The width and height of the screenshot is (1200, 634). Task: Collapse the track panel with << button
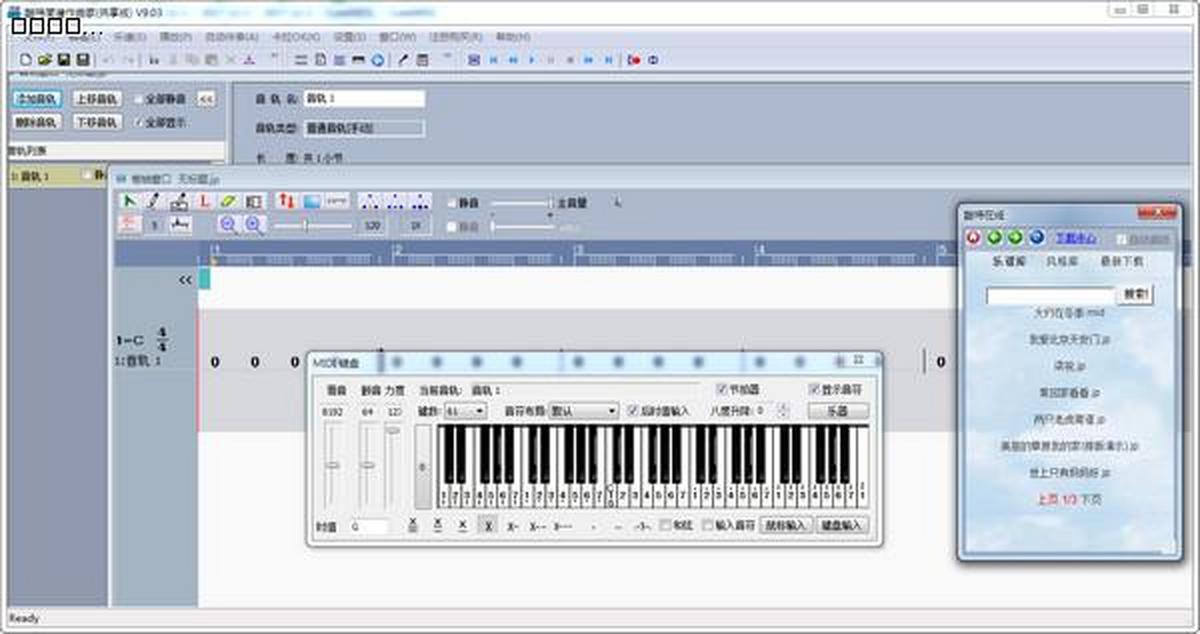(206, 99)
